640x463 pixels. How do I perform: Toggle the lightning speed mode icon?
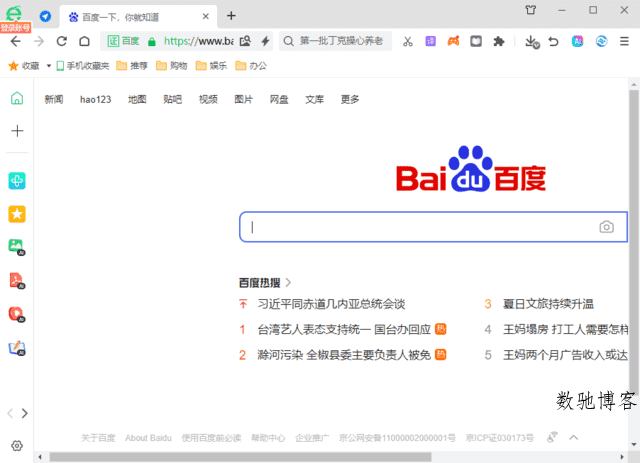265,41
